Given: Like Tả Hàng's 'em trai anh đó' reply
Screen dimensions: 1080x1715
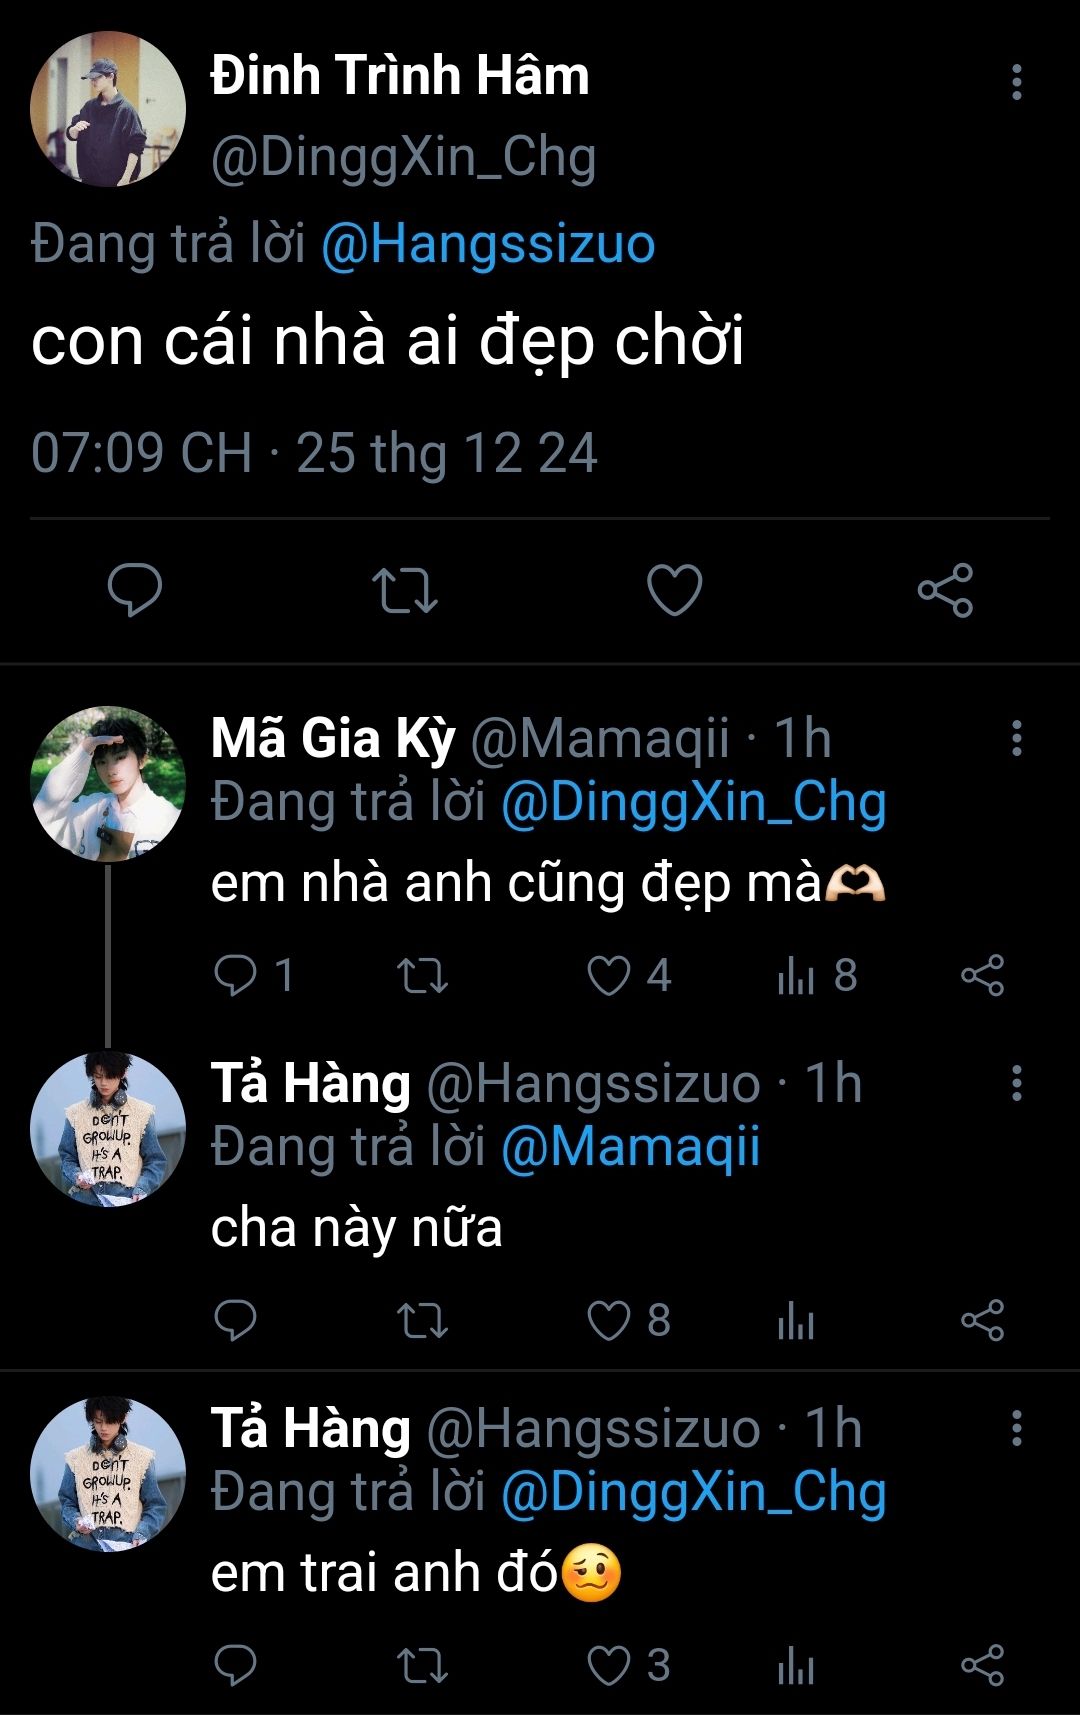Looking at the screenshot, I should 609,1666.
